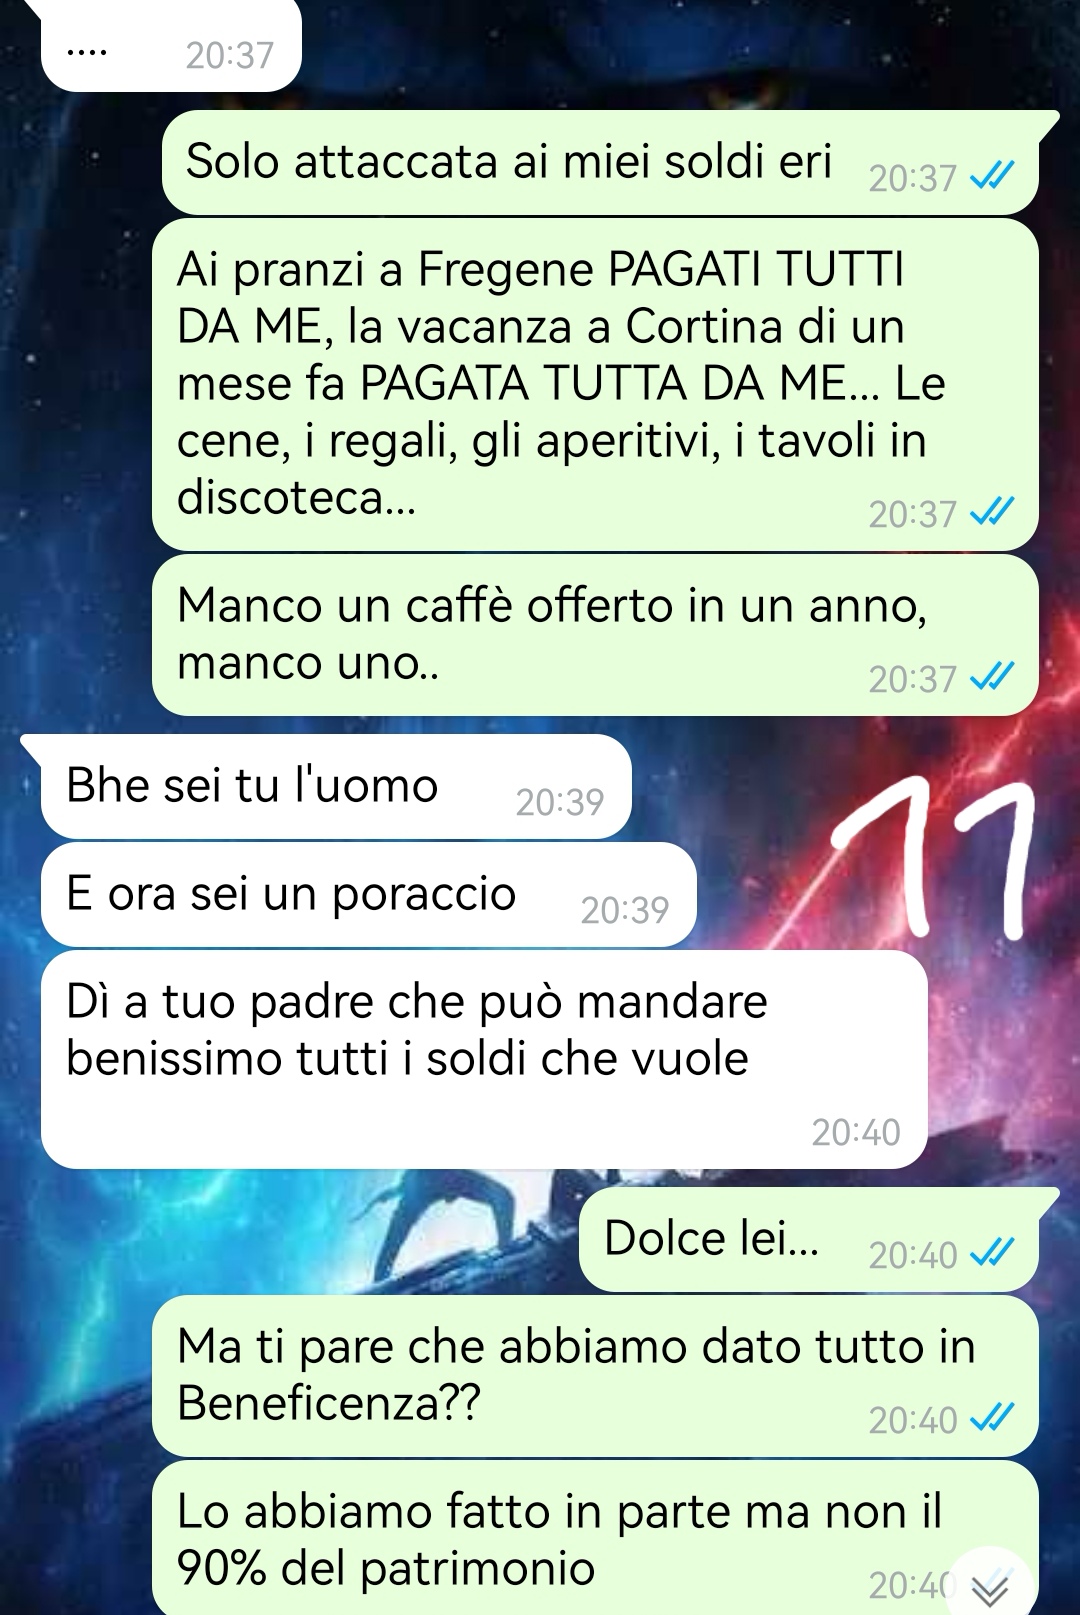The height and width of the screenshot is (1615, 1080).
Task: Select the '....' message at top
Action: click(171, 46)
